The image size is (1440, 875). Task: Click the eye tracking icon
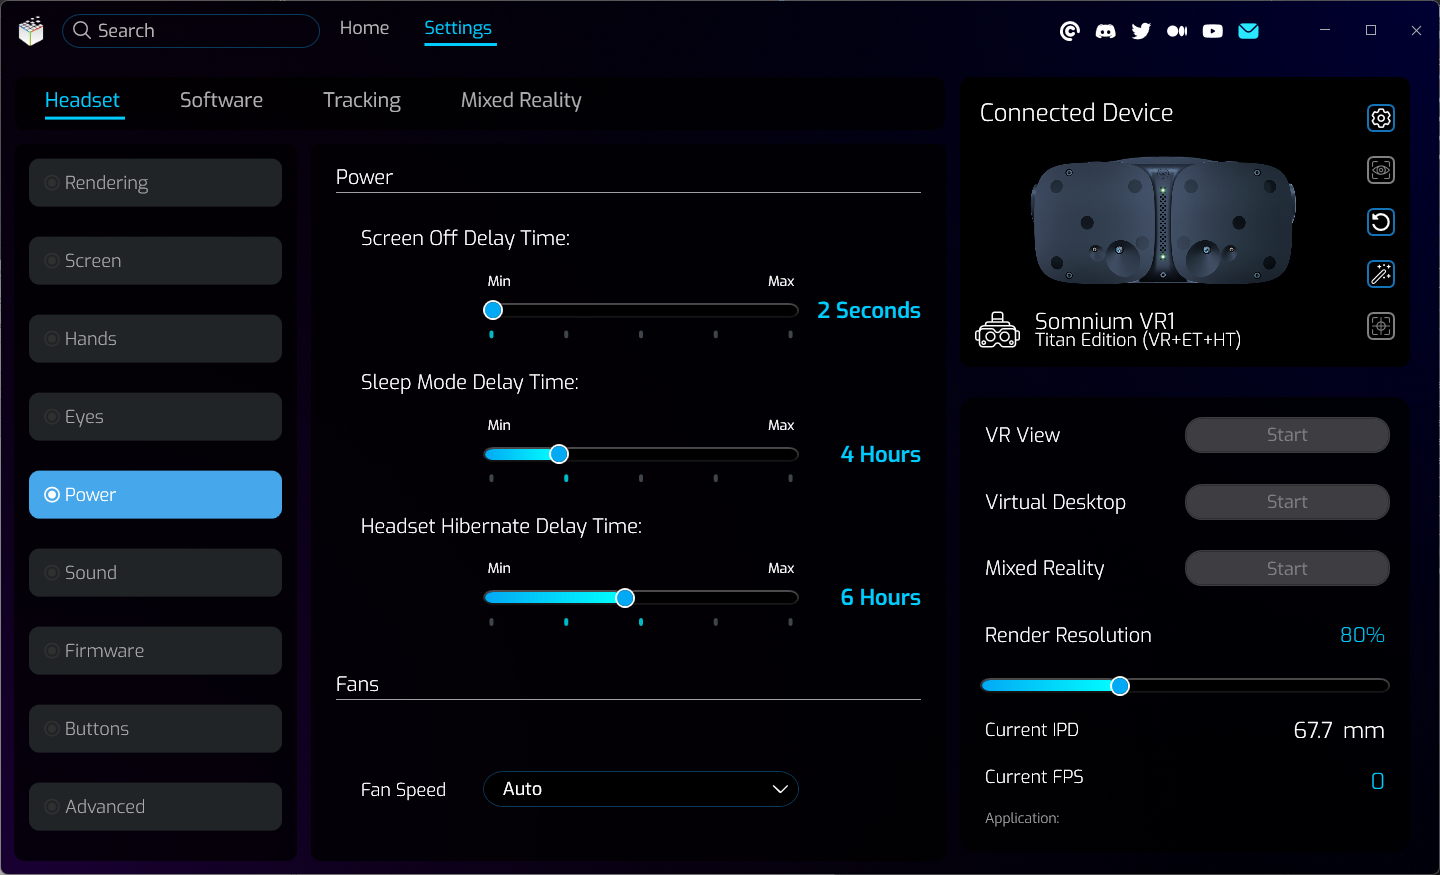[1380, 170]
